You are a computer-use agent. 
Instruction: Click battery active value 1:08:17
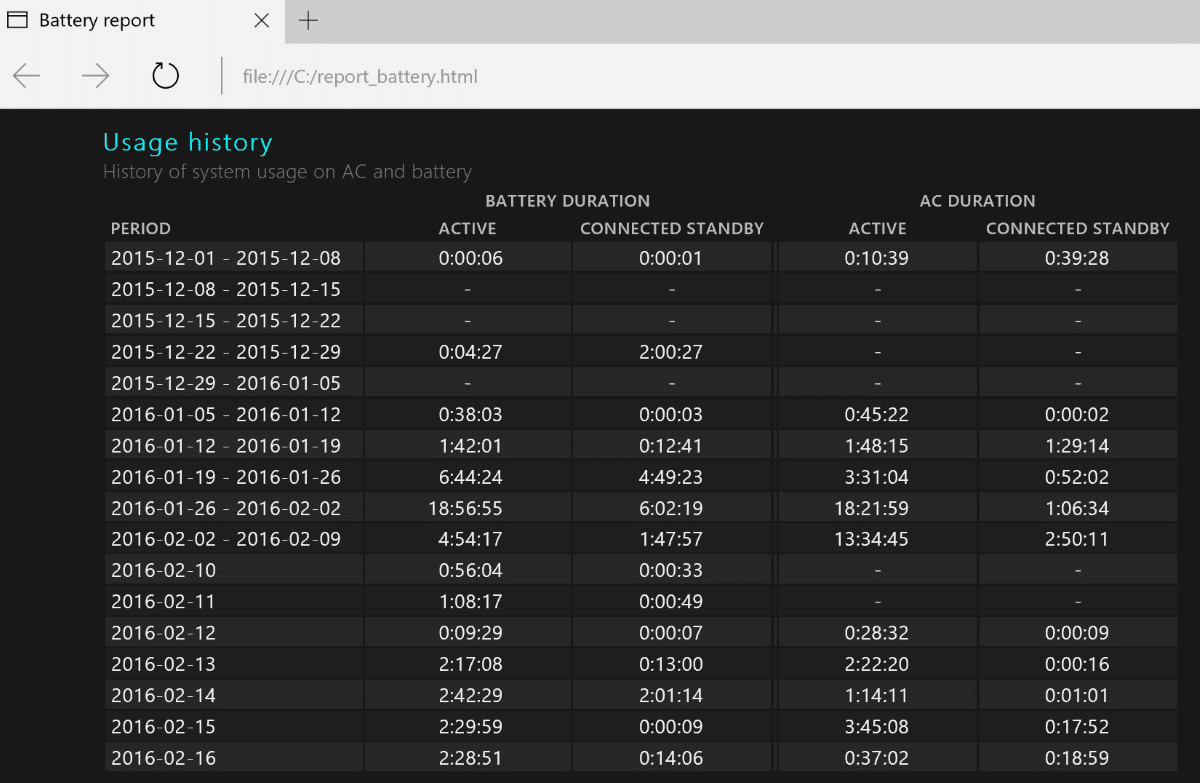pyautogui.click(x=471, y=602)
